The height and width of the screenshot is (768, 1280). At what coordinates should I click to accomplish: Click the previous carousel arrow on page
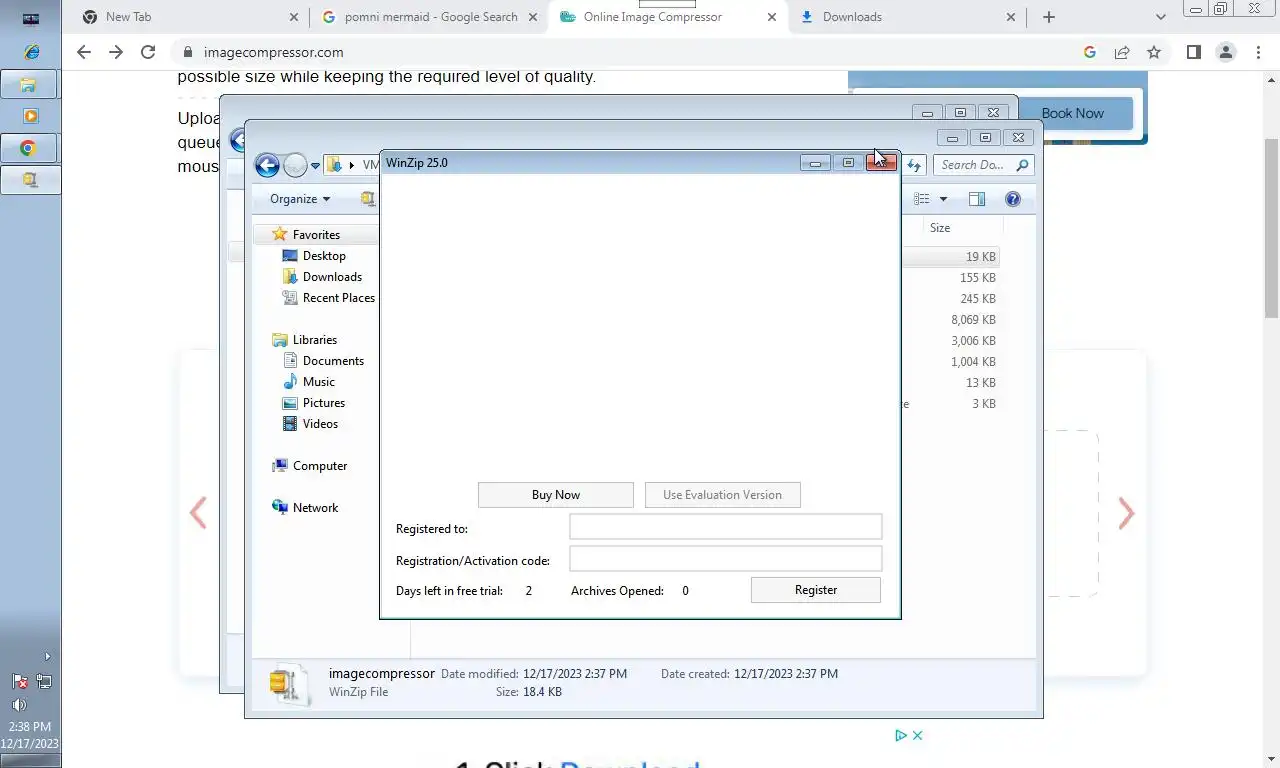tap(198, 513)
